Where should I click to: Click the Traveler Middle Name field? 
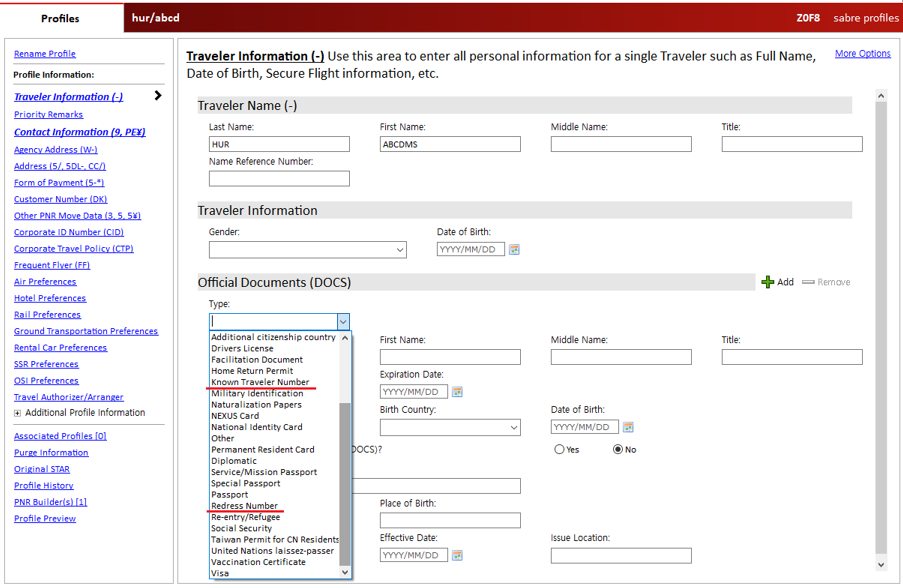[621, 144]
